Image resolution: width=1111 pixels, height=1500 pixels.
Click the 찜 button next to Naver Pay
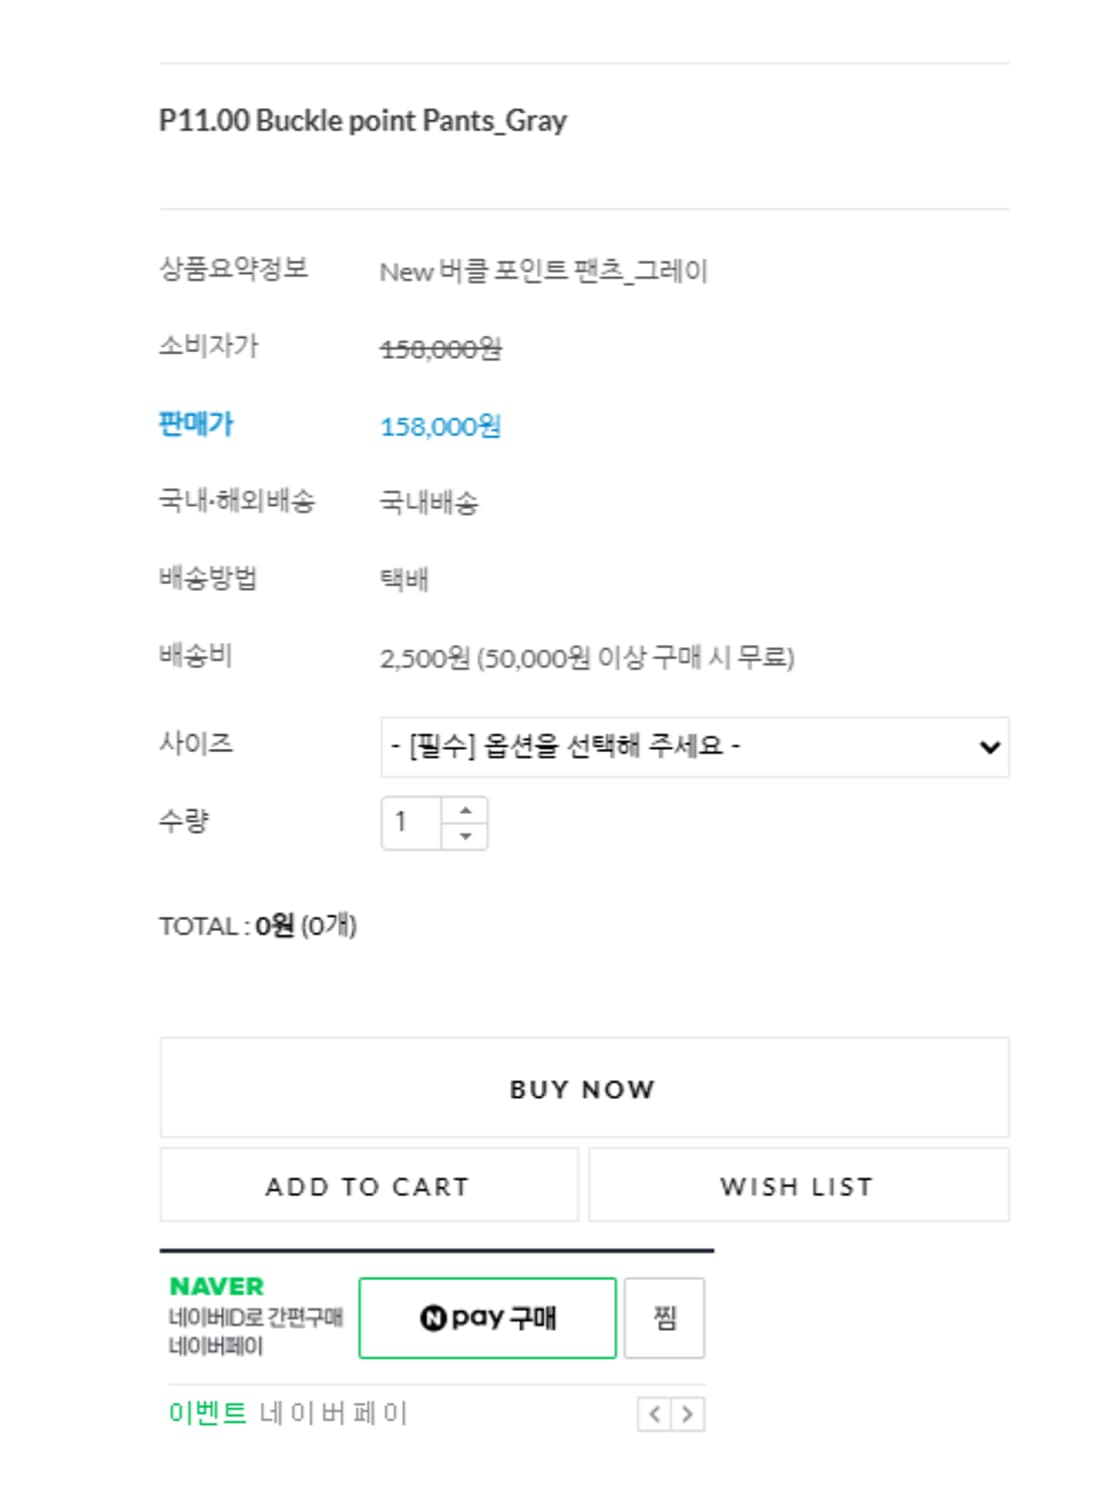point(665,1318)
